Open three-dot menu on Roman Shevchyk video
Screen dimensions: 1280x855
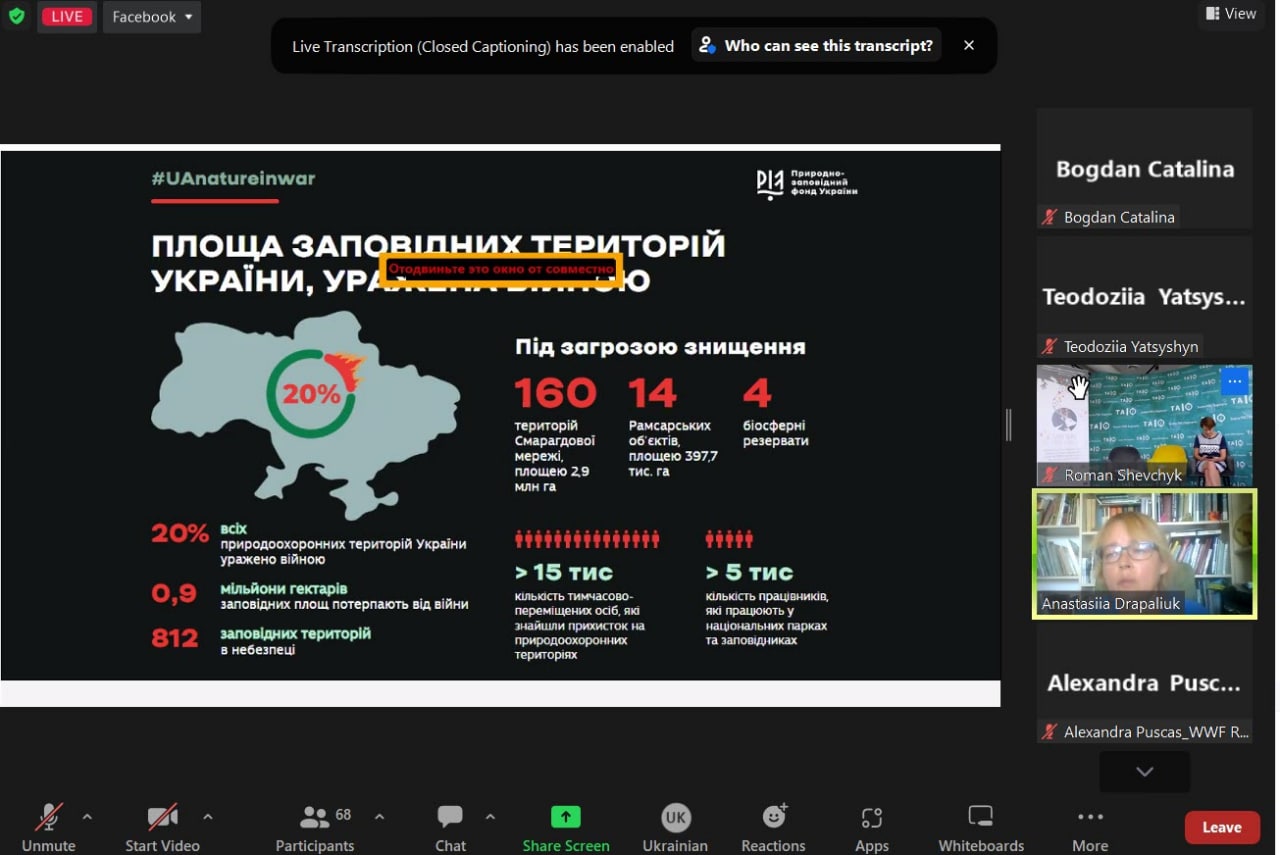pyautogui.click(x=1235, y=381)
